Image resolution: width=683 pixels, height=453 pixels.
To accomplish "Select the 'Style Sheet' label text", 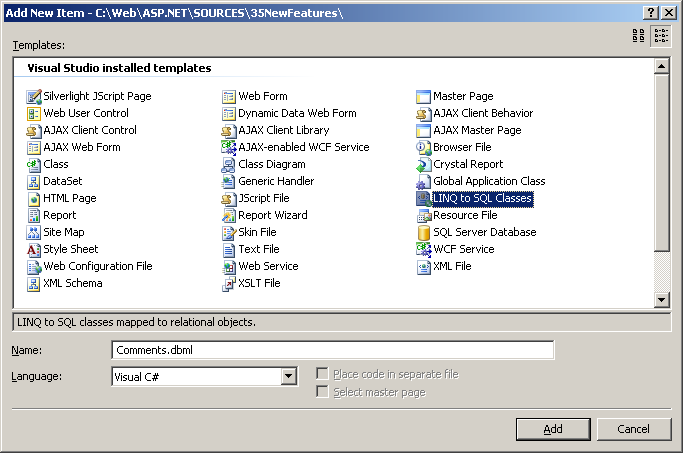I will coord(71,249).
